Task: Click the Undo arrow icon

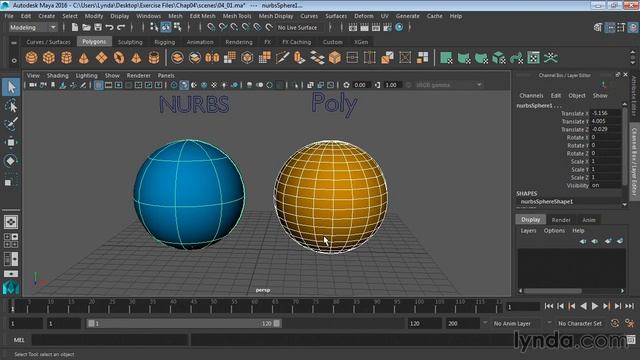Action: (x=109, y=27)
